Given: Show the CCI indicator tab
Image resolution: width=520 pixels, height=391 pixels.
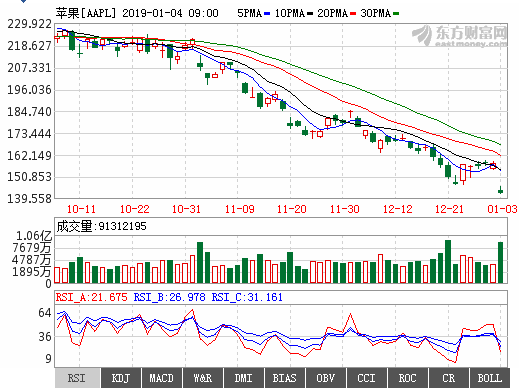Looking at the screenshot, I should click(367, 378).
